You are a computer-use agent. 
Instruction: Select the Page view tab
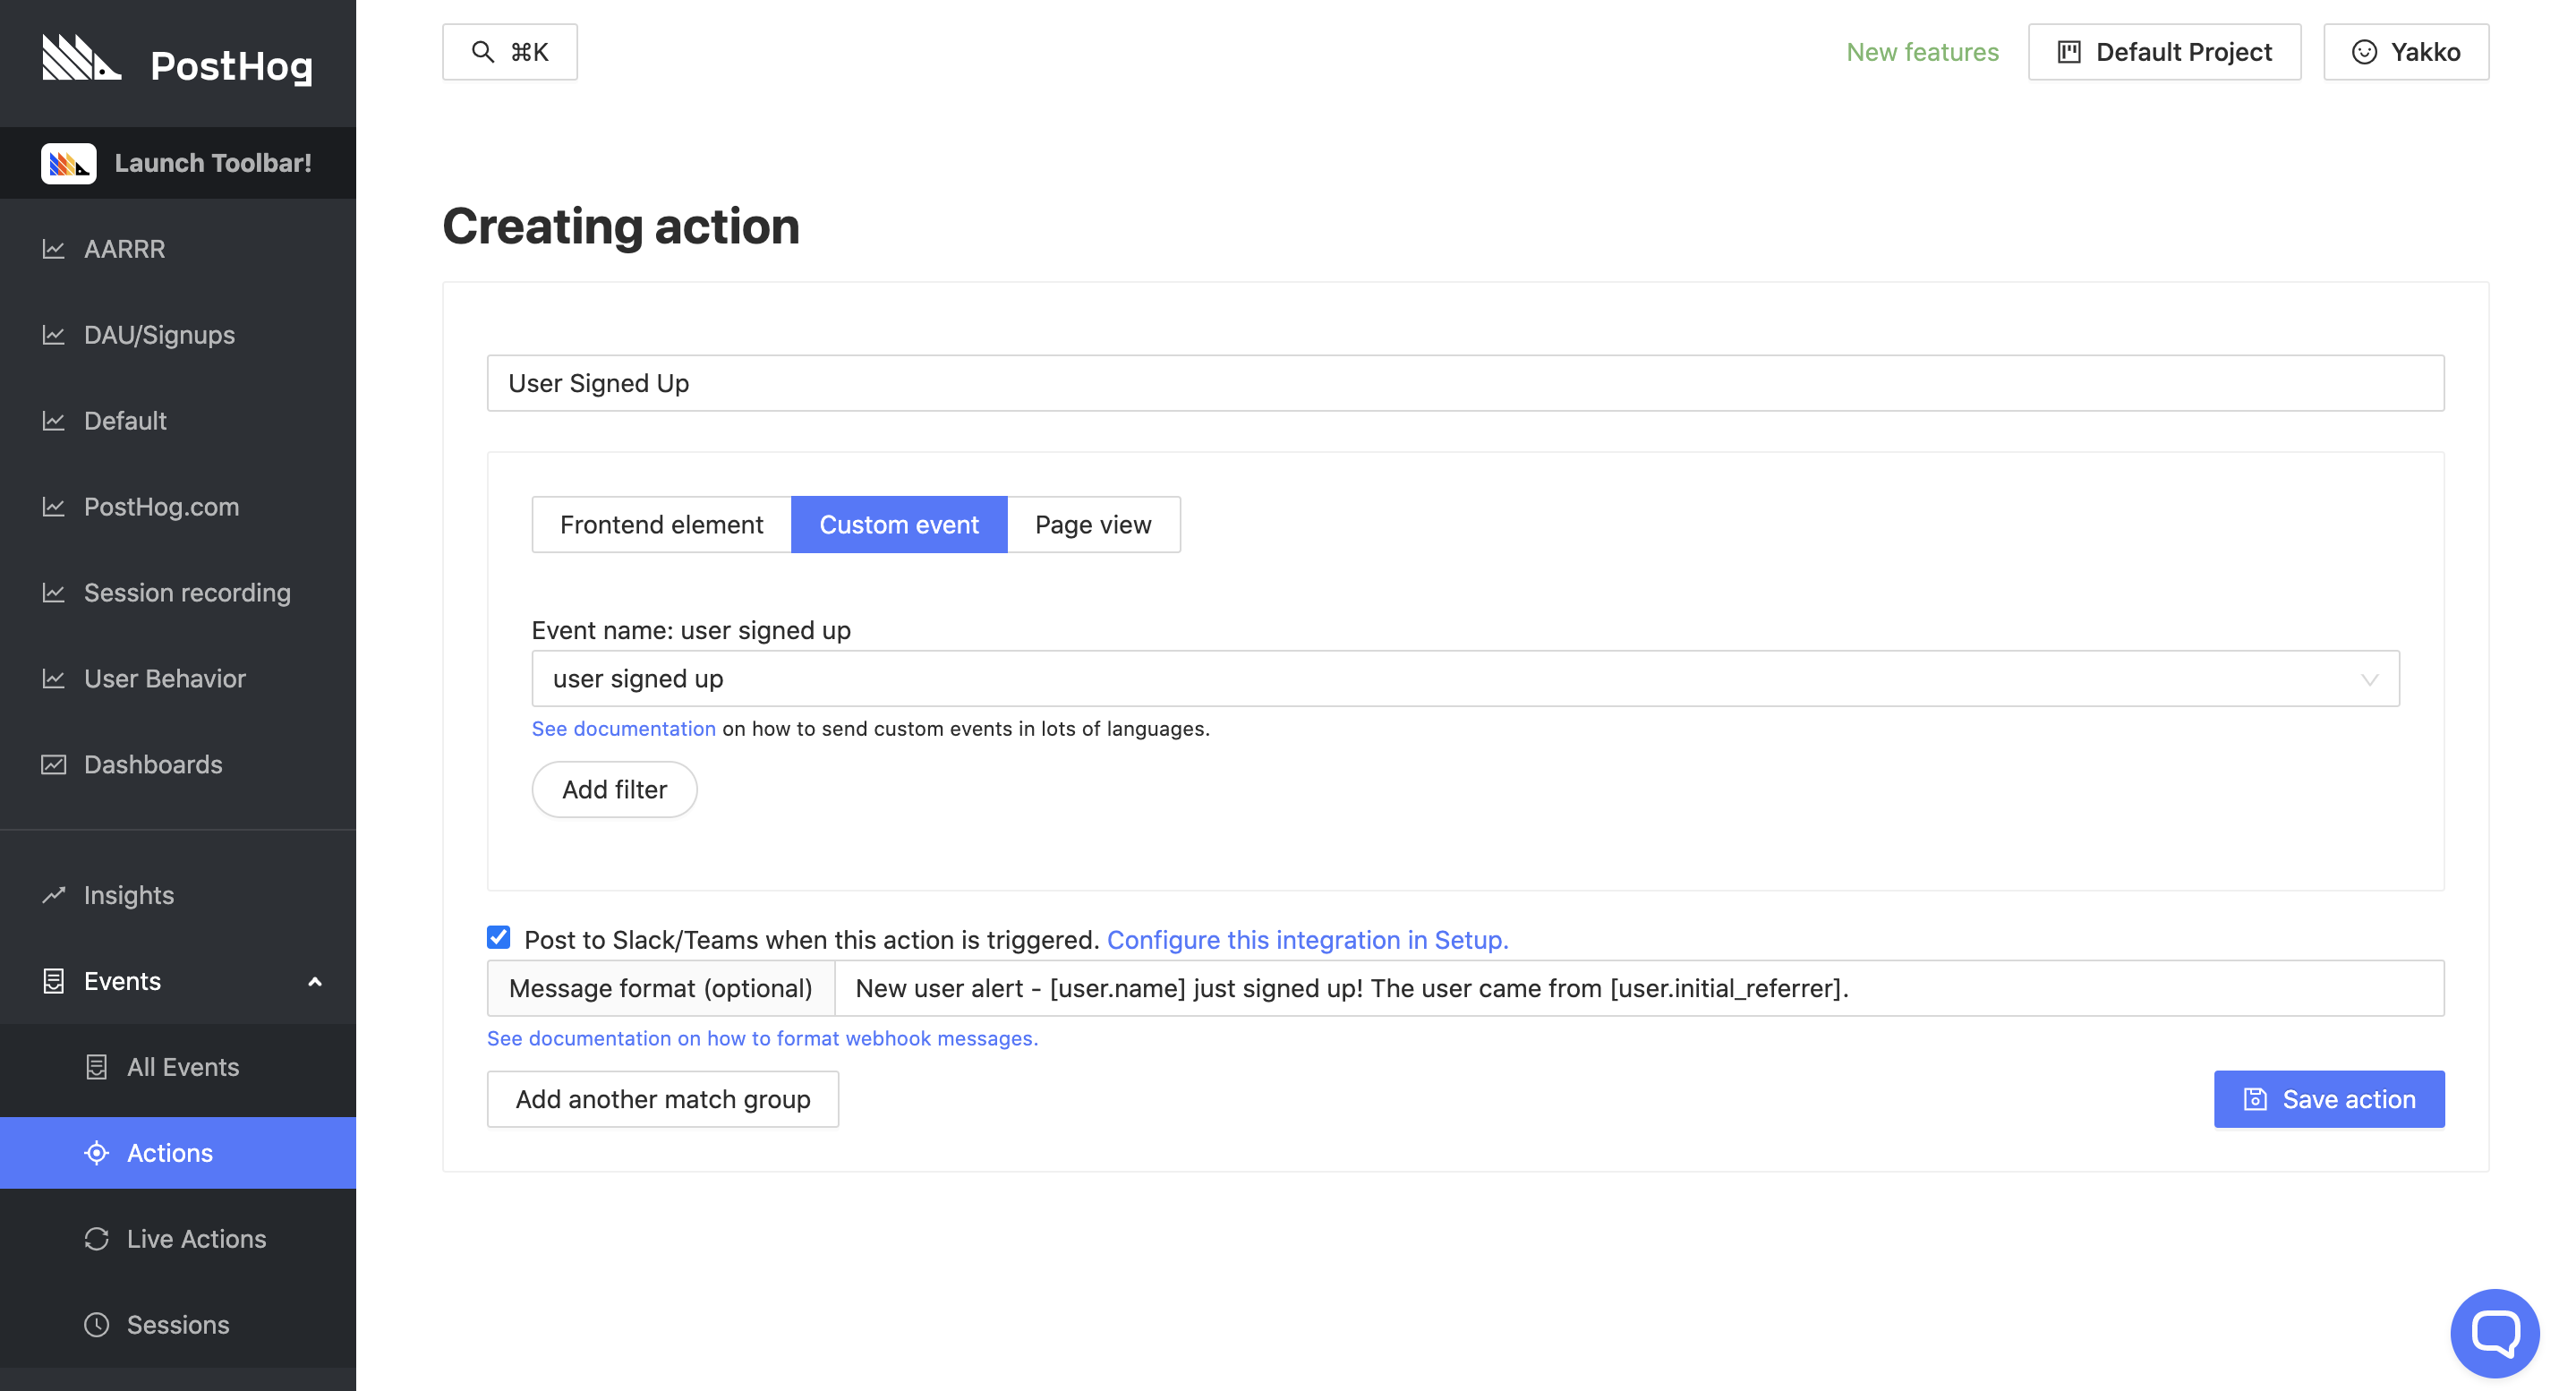click(1093, 524)
